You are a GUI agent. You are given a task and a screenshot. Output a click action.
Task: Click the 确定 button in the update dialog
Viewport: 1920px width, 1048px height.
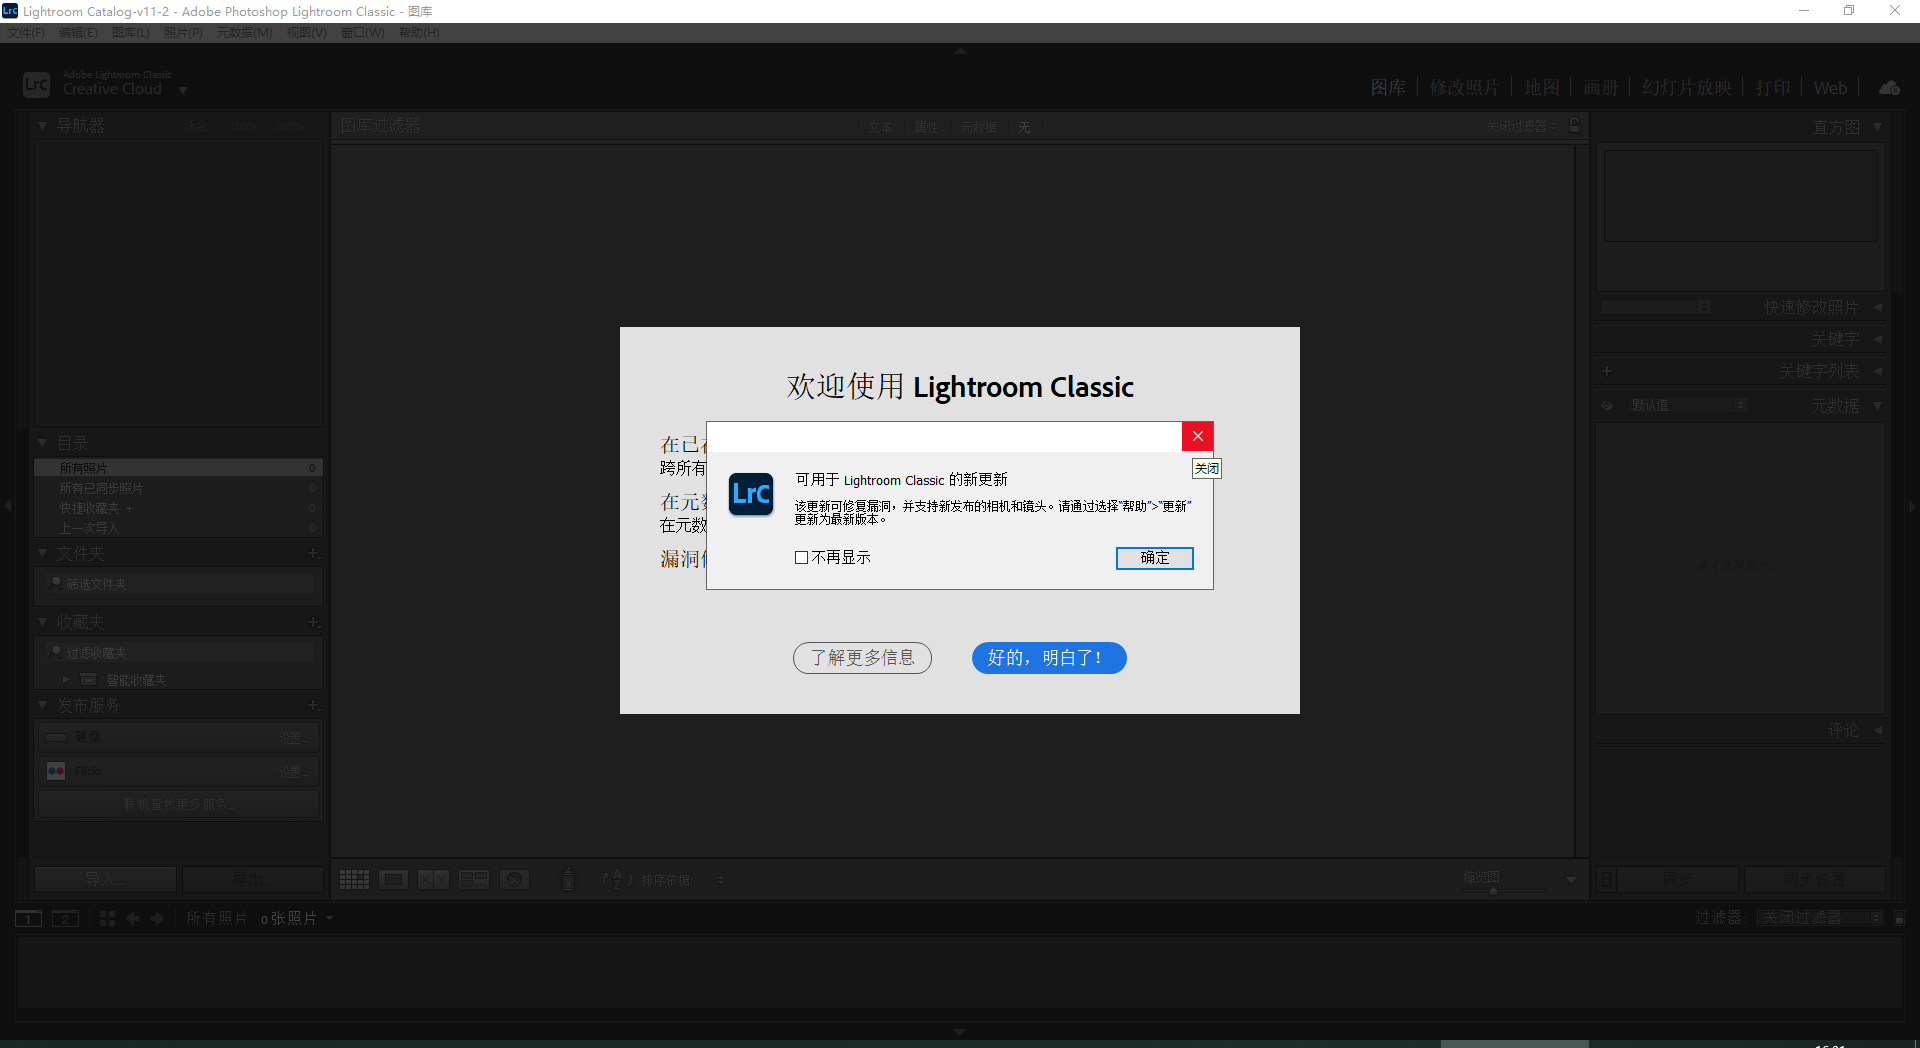[x=1154, y=558]
